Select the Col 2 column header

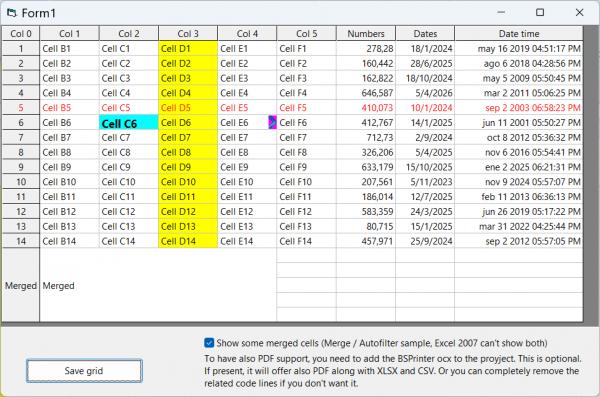pos(129,34)
